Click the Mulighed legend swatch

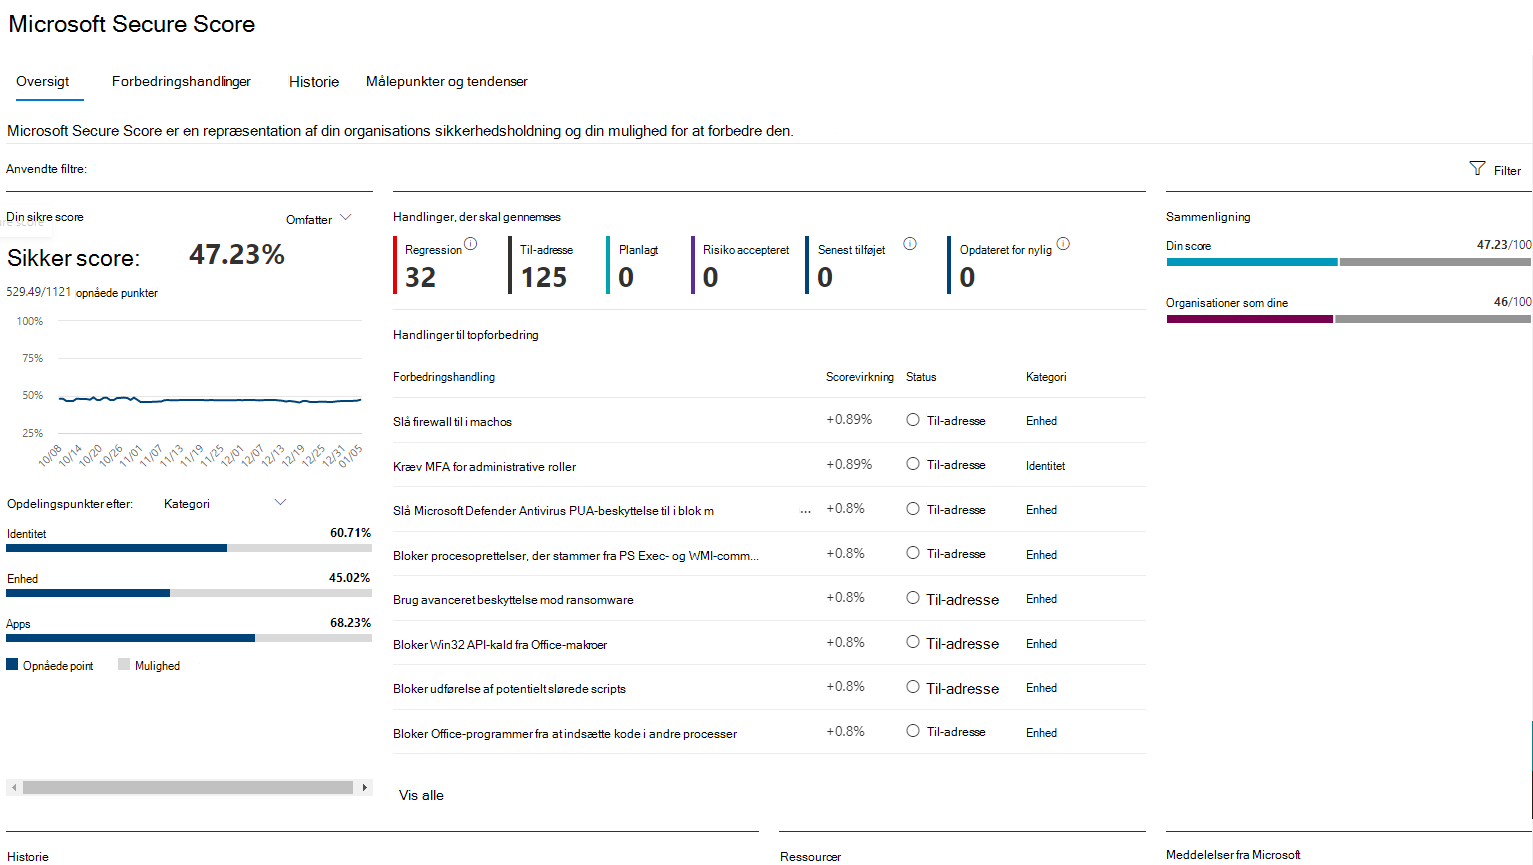(124, 664)
